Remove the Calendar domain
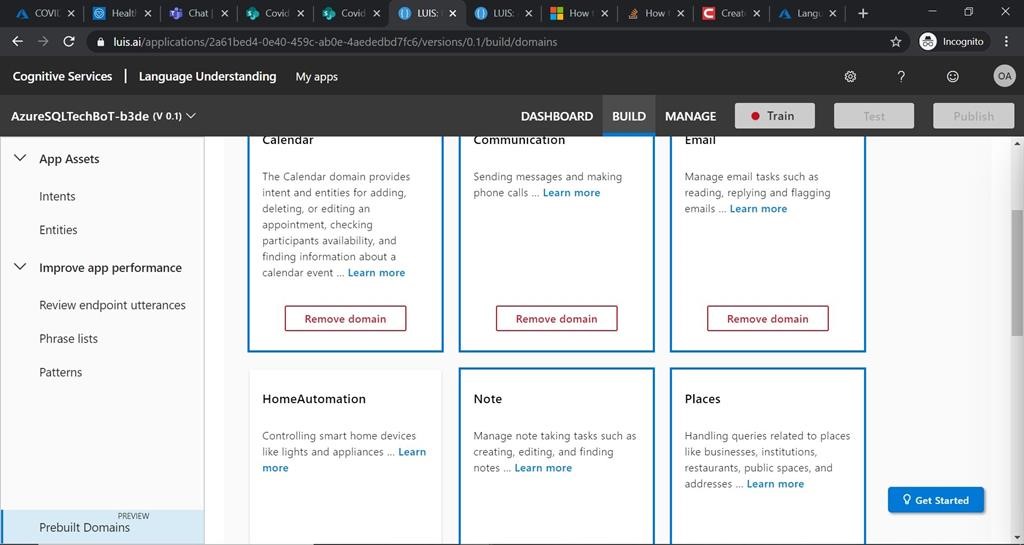 pyautogui.click(x=345, y=319)
